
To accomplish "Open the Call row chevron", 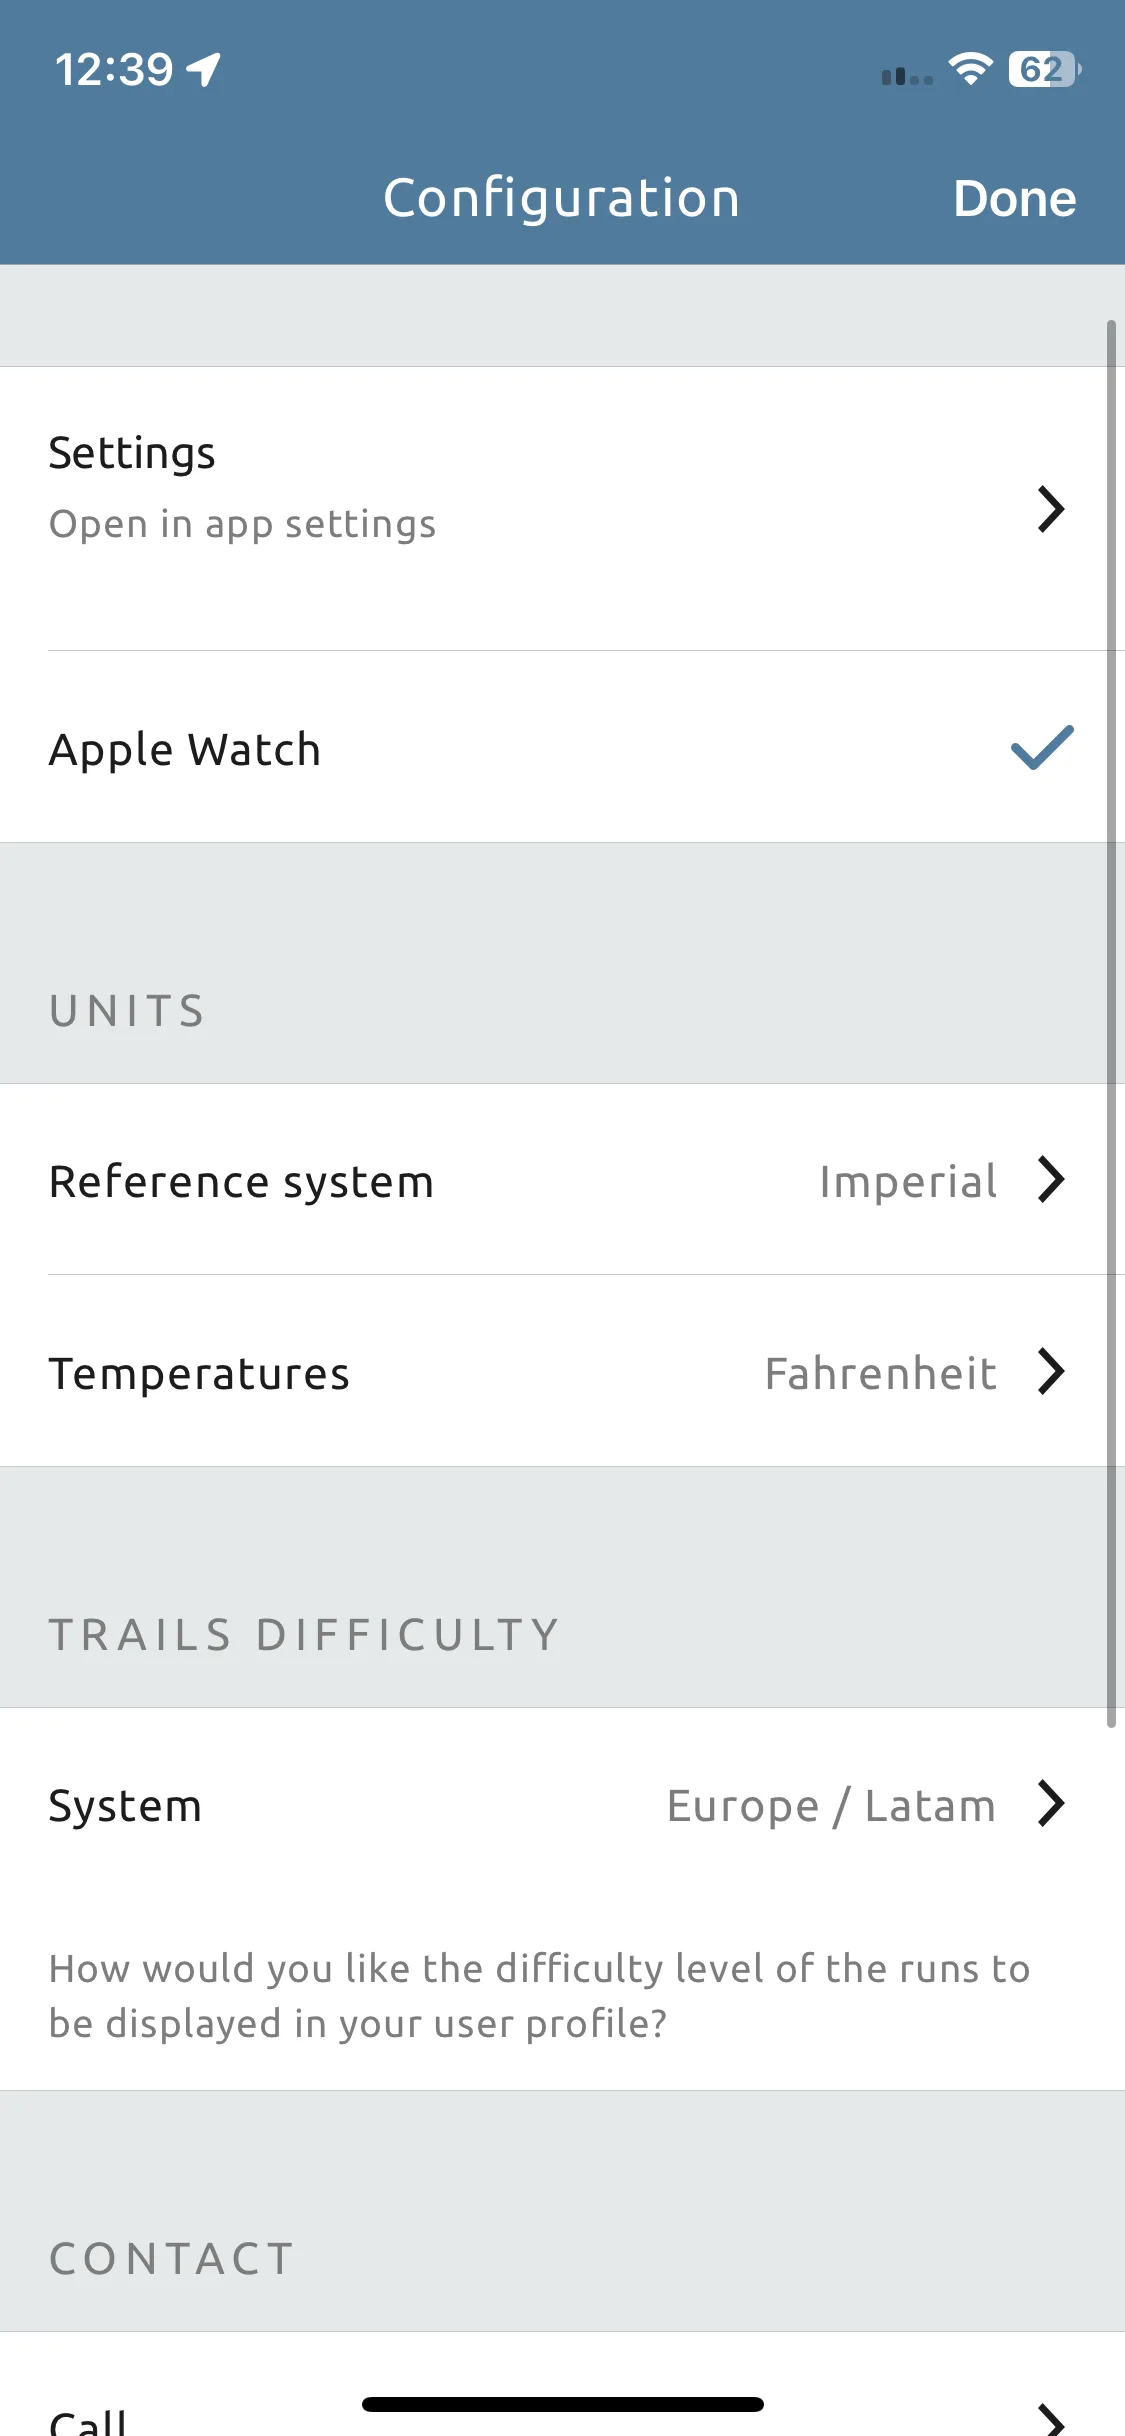I will point(1050,2420).
